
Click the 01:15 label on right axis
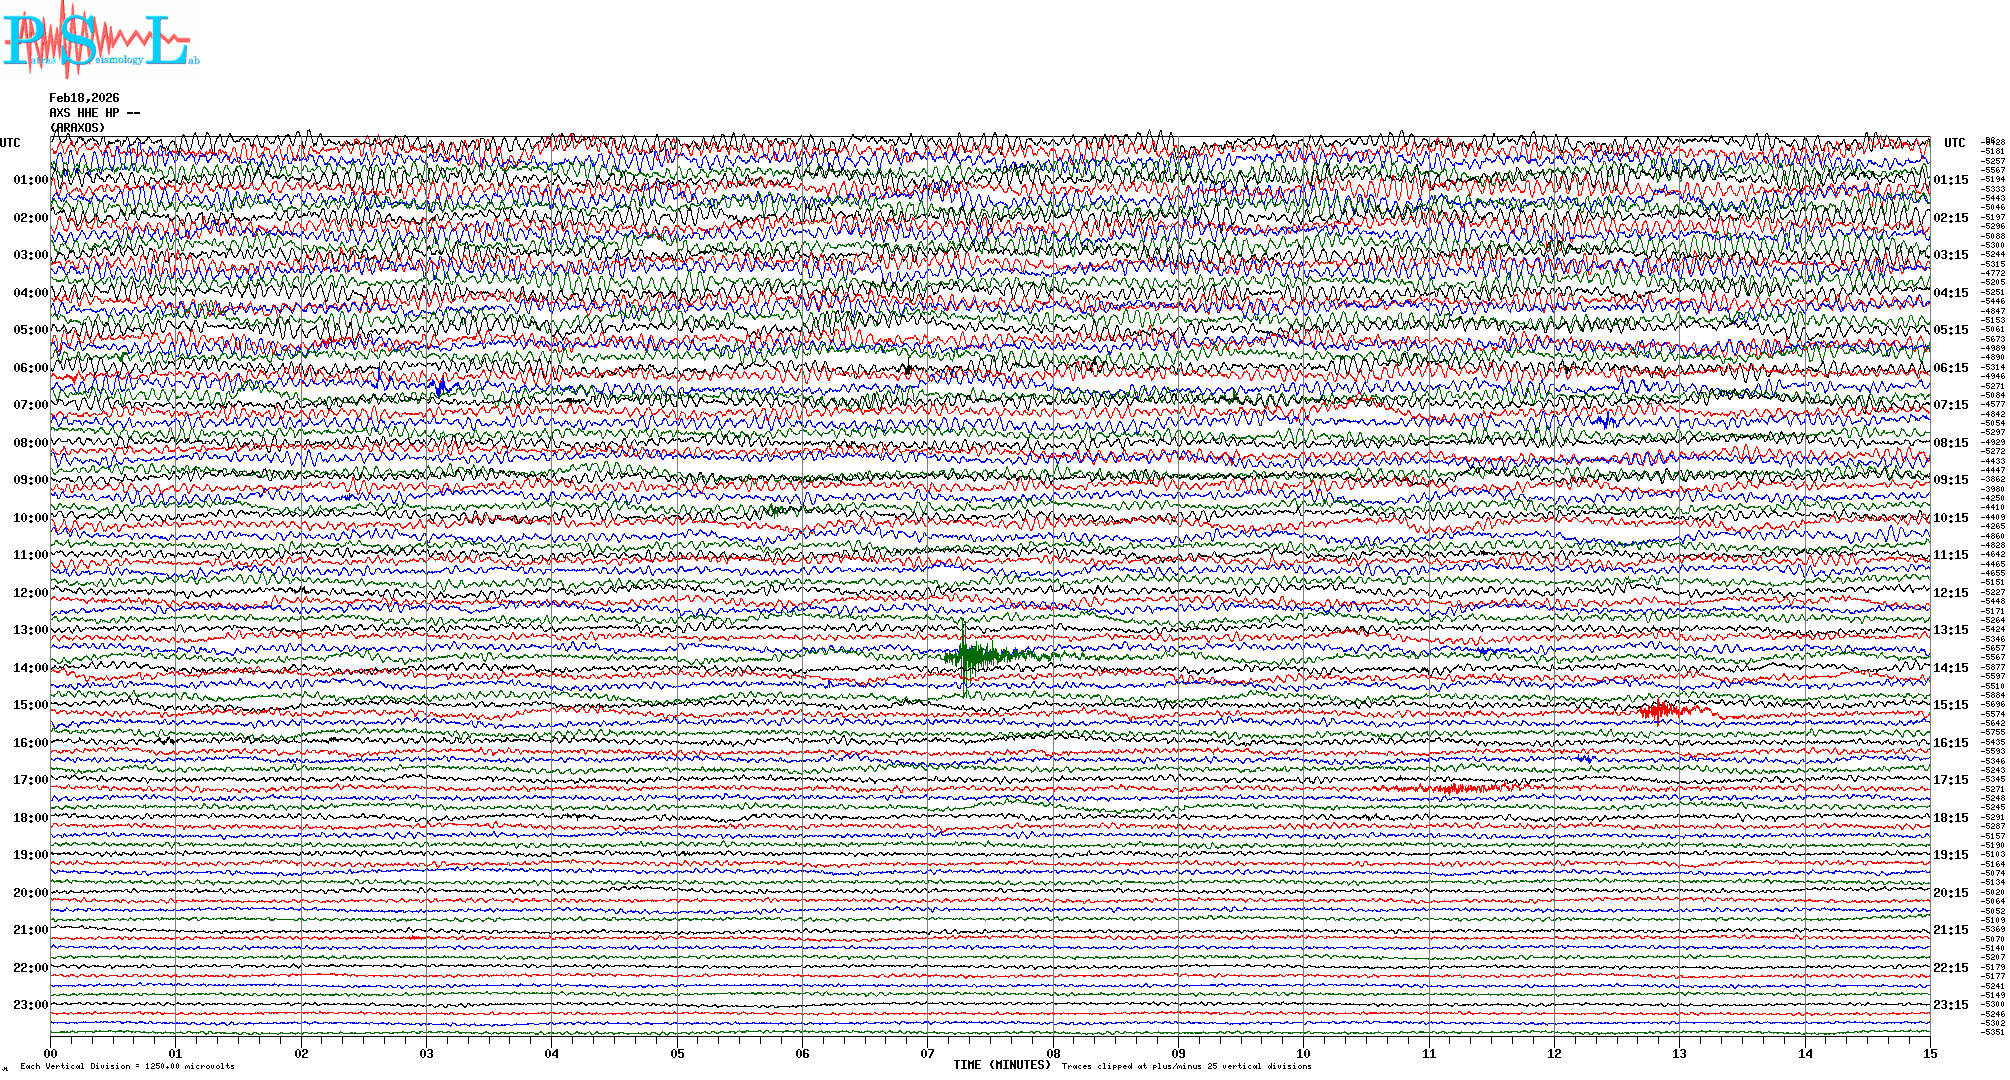pyautogui.click(x=1950, y=180)
